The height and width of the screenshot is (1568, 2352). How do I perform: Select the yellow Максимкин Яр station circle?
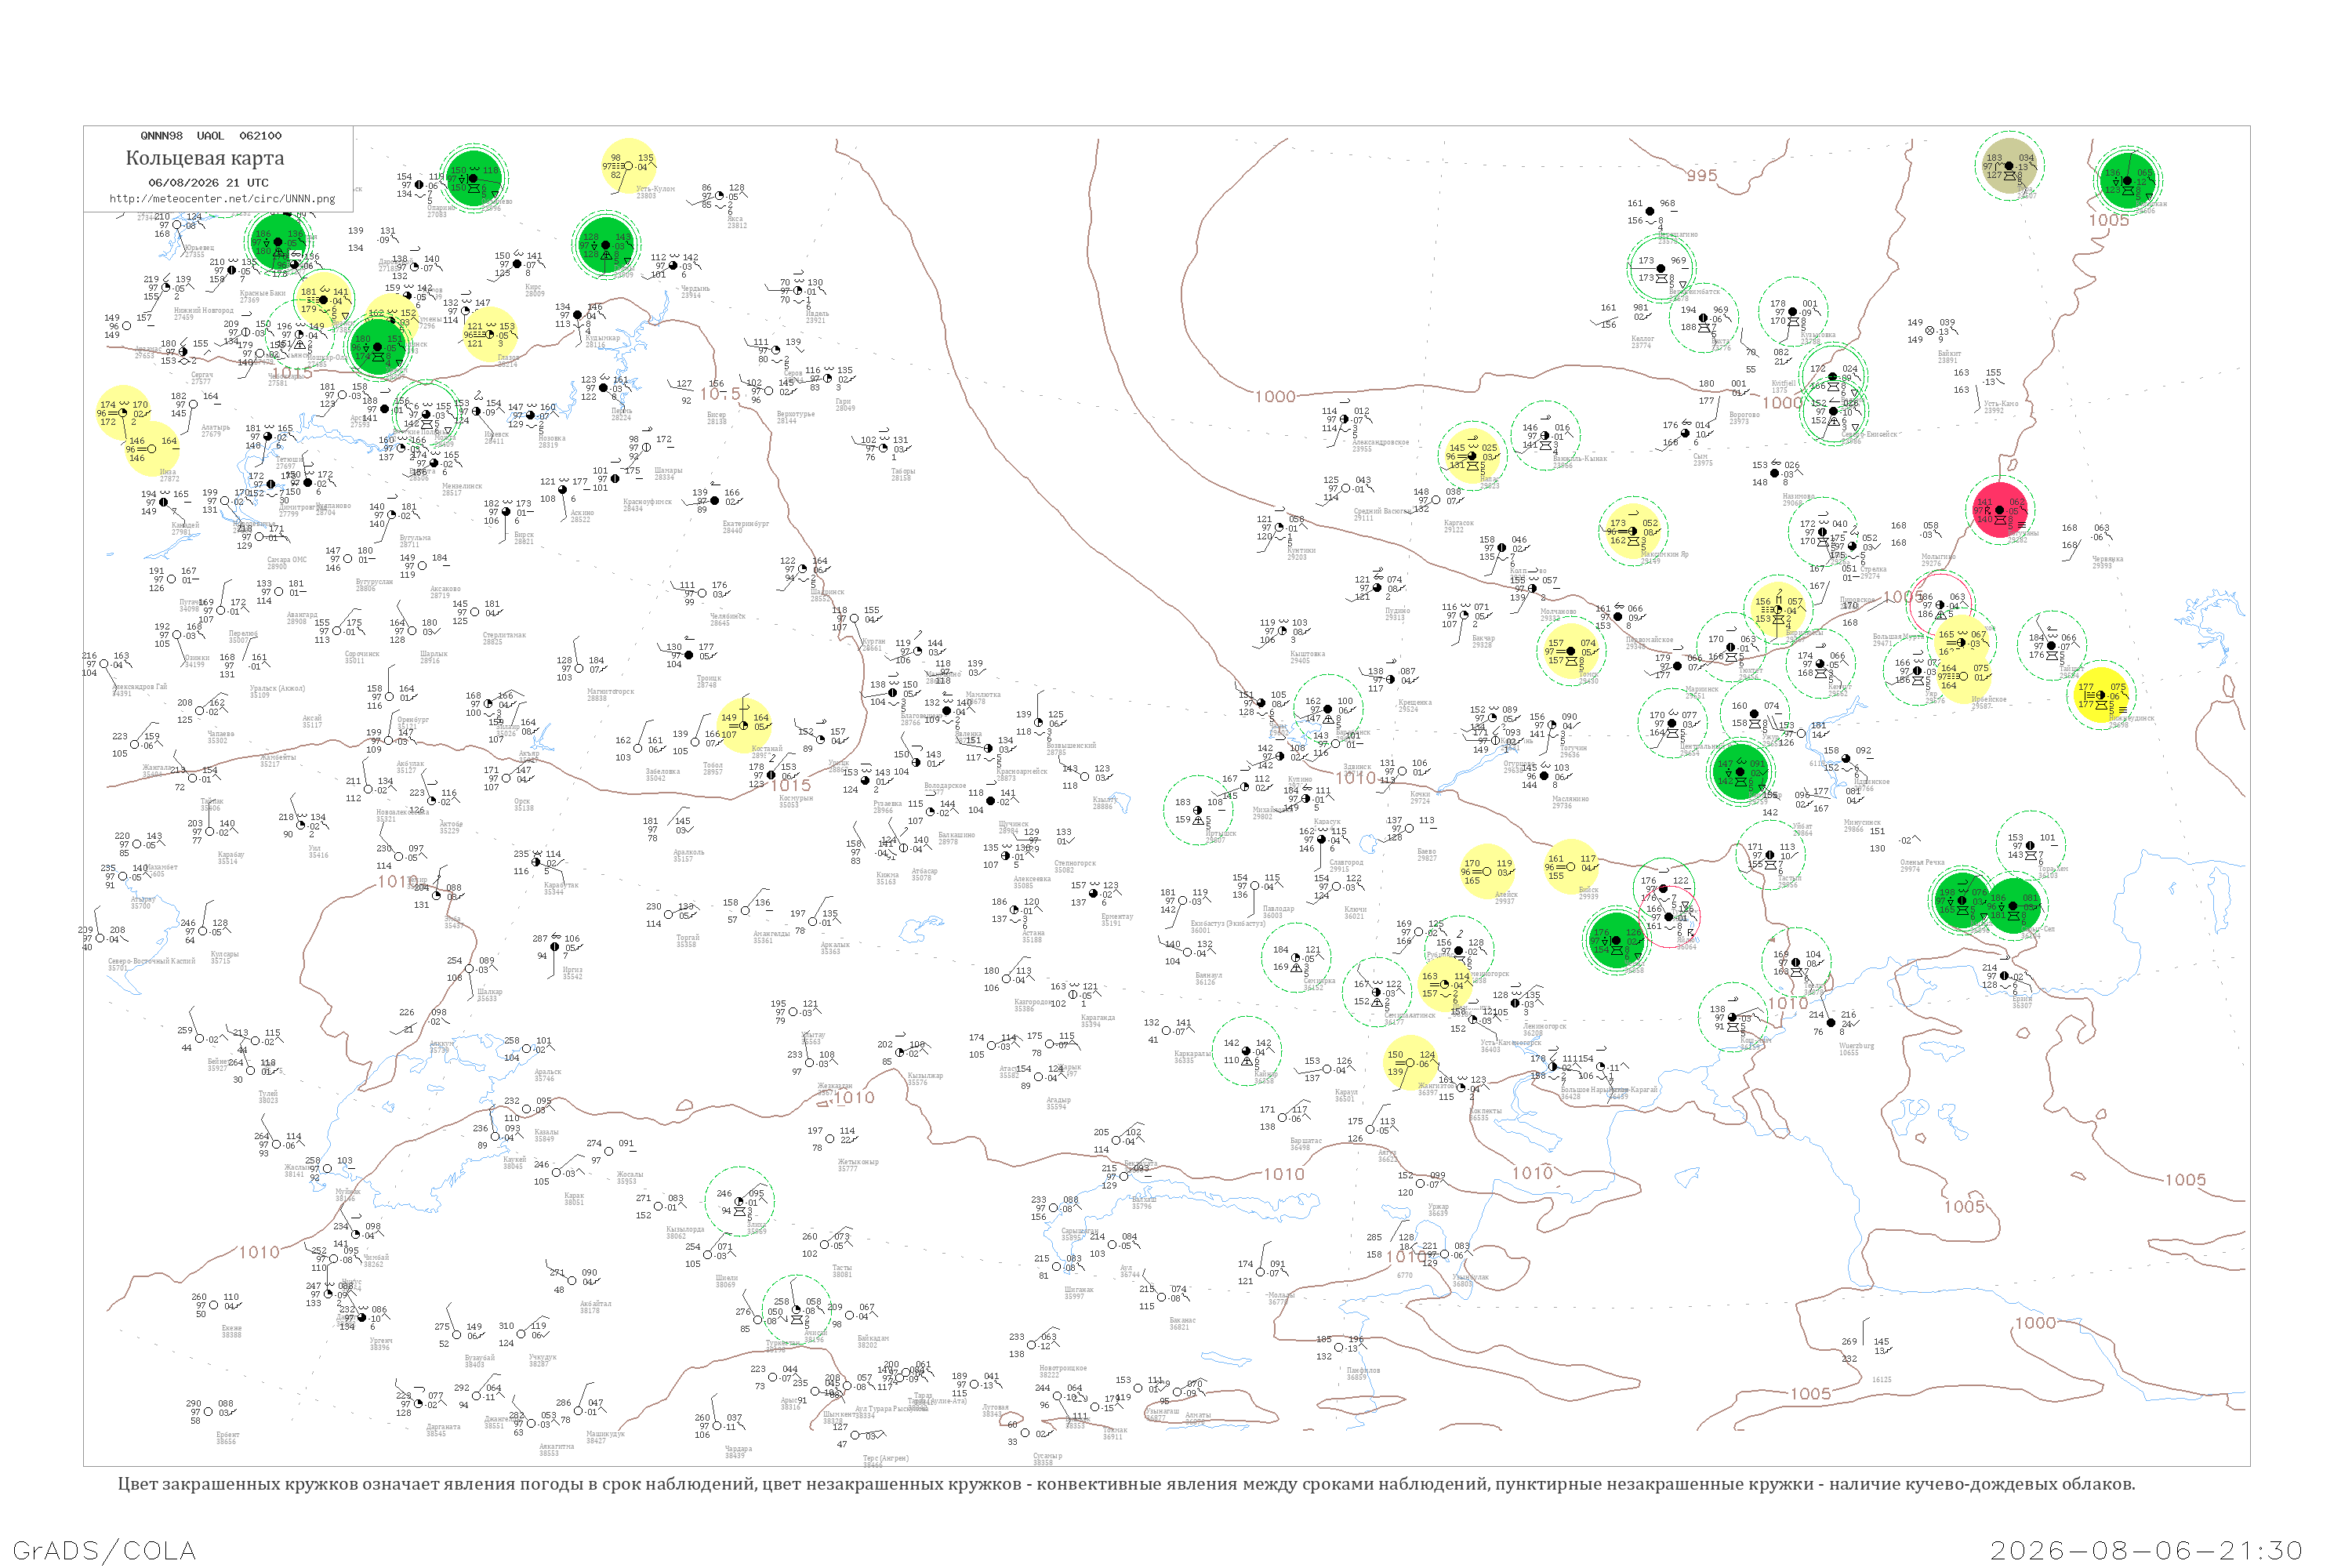click(1633, 531)
